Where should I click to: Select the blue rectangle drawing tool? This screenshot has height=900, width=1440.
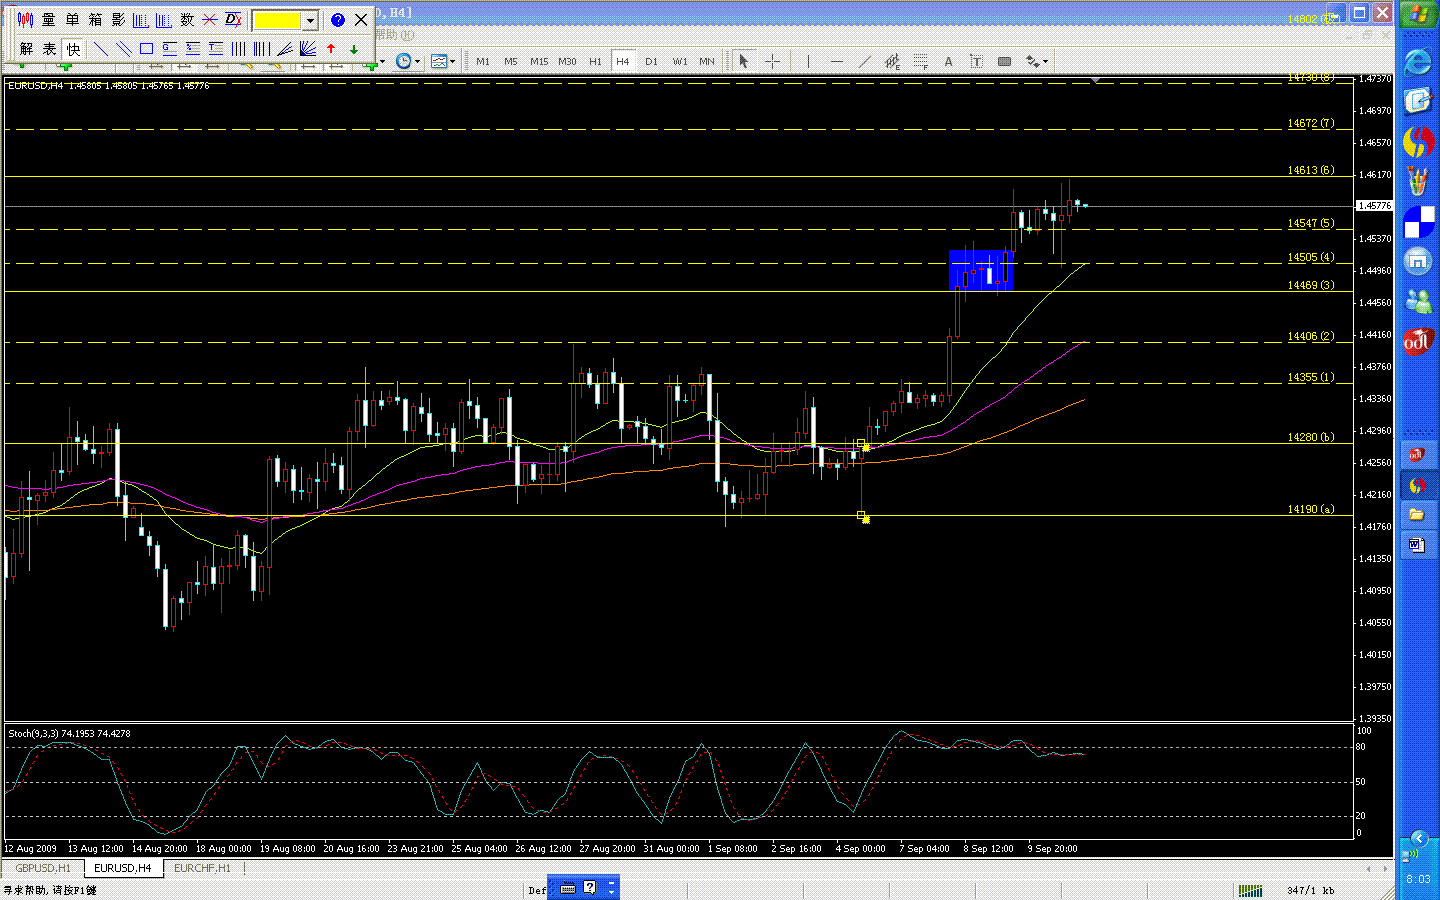146,48
